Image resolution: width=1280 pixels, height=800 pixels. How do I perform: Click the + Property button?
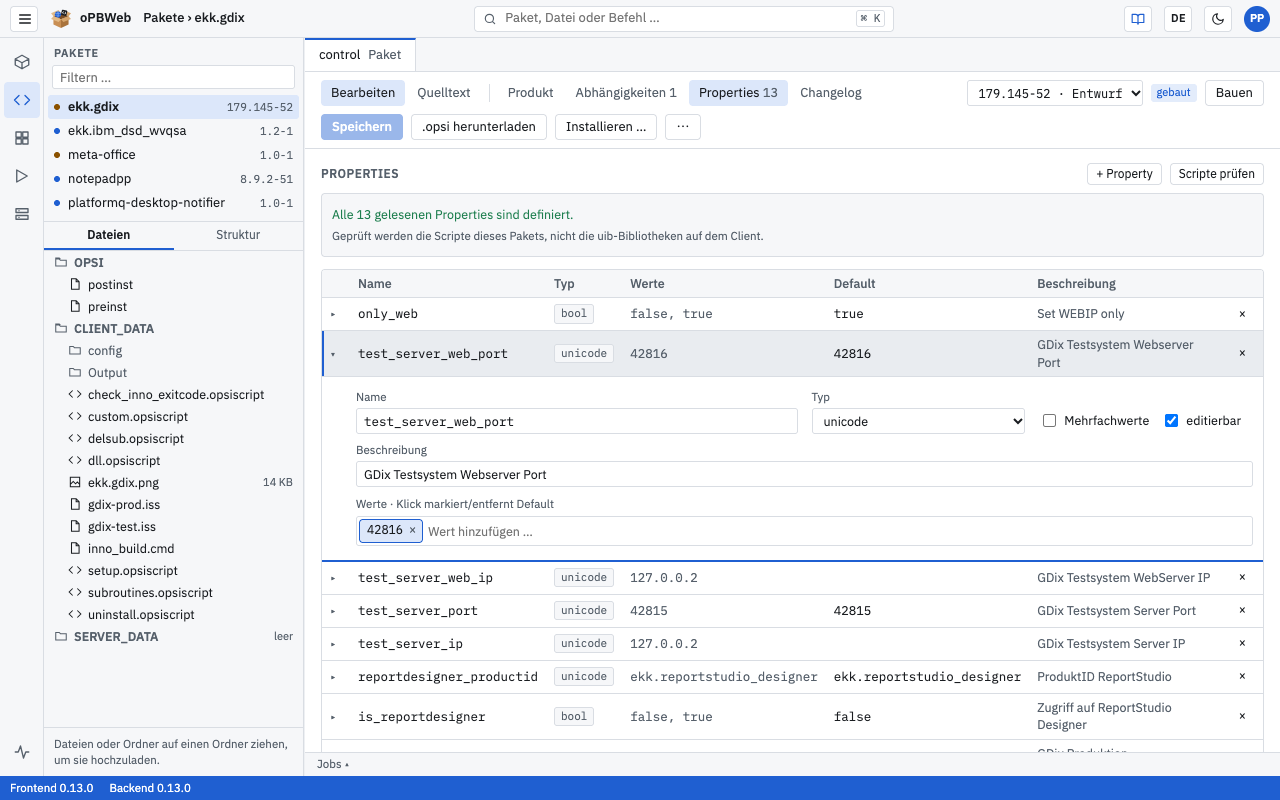tap(1125, 174)
